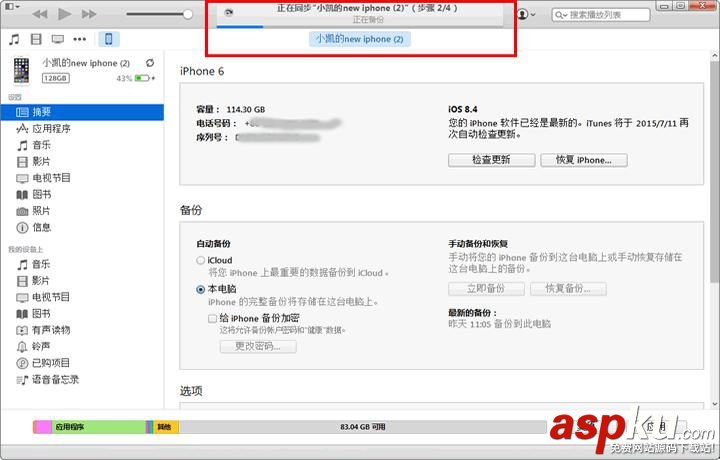Open the TV shows library icon
The width and height of the screenshot is (720, 460).
coord(58,39)
